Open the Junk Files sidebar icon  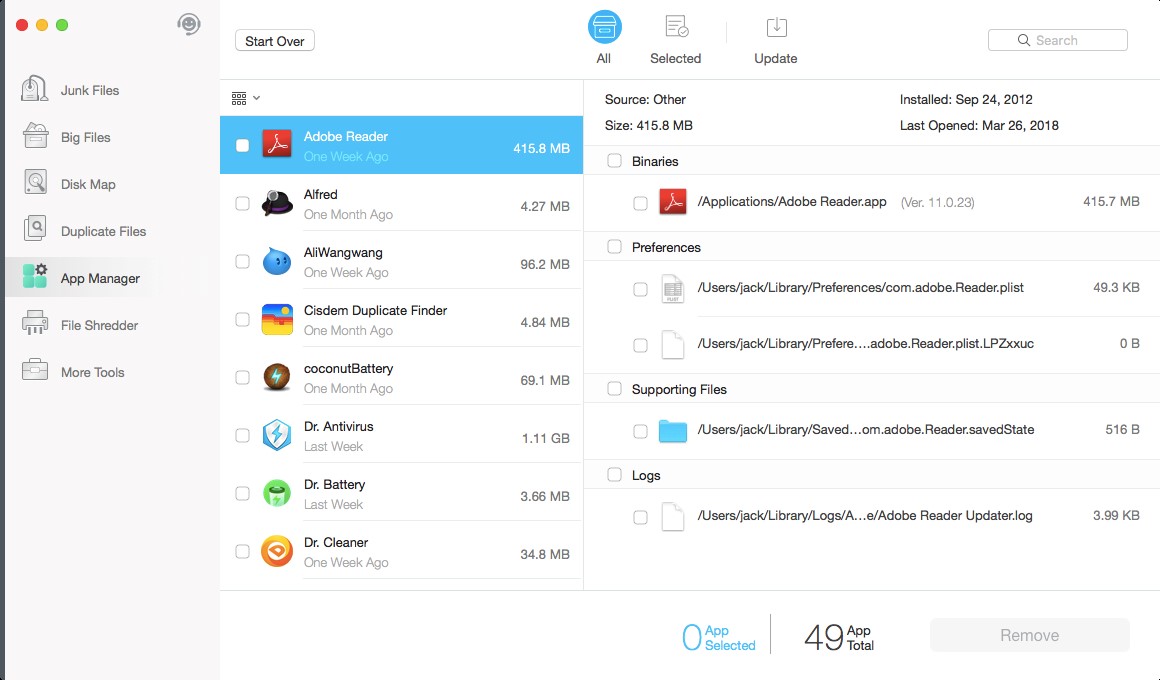click(35, 90)
